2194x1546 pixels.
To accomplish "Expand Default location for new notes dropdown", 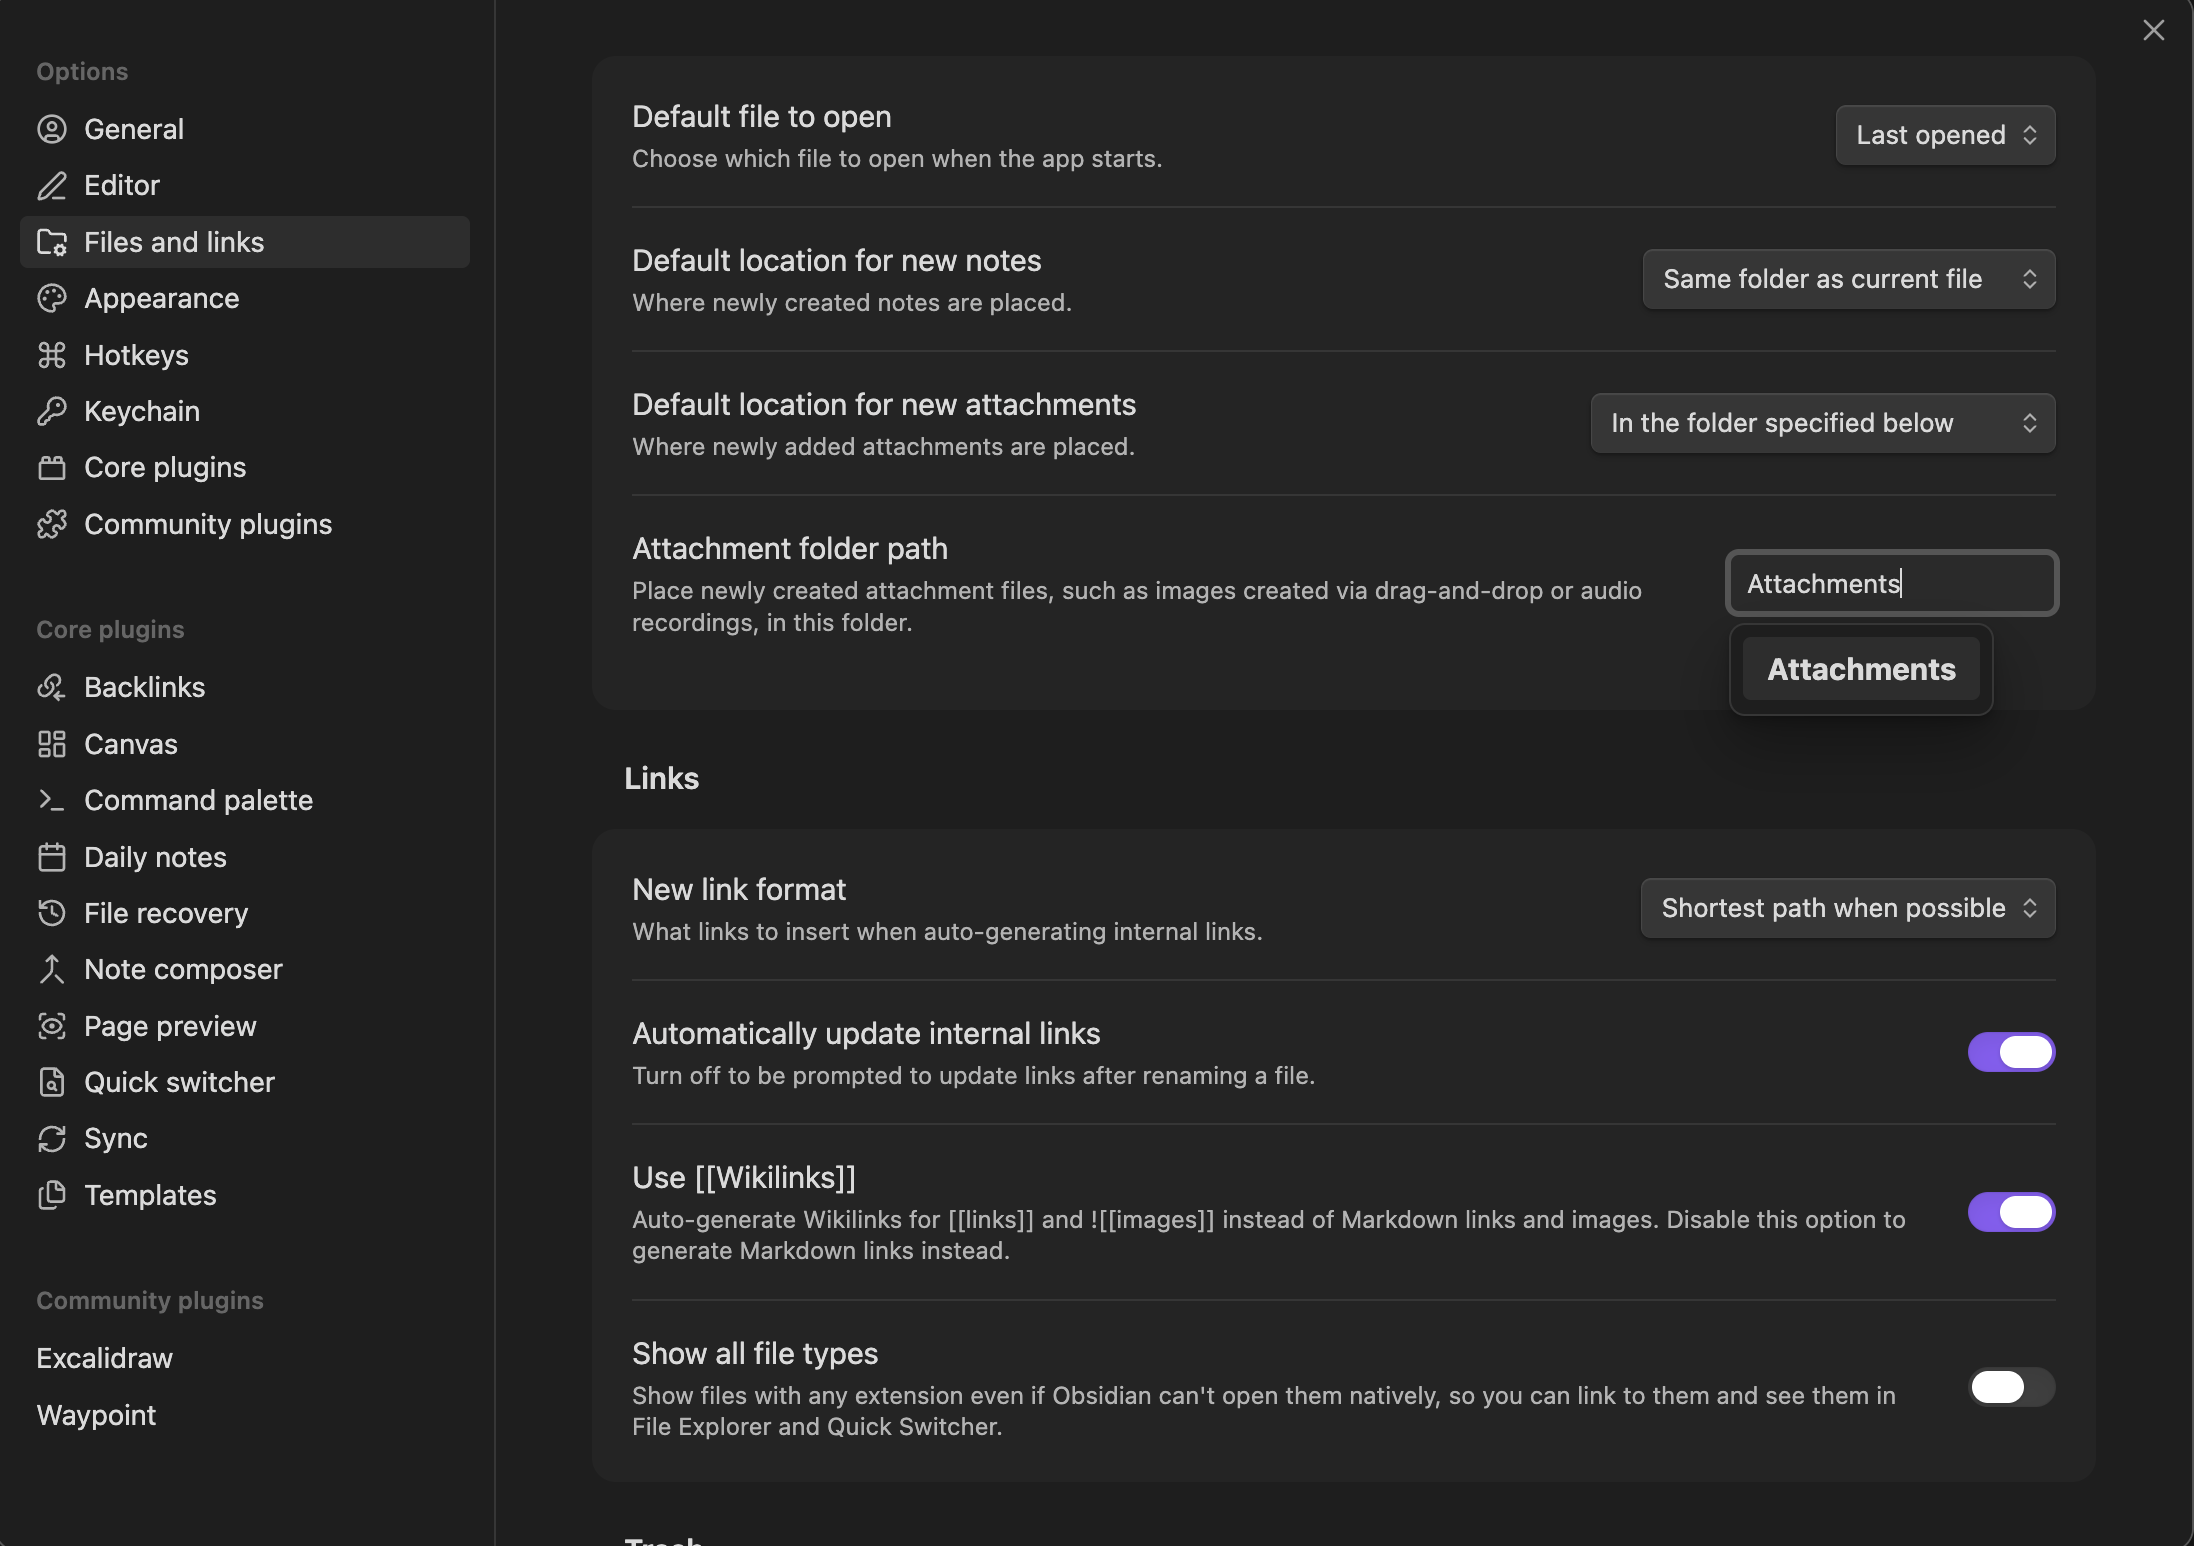I will 1848,279.
